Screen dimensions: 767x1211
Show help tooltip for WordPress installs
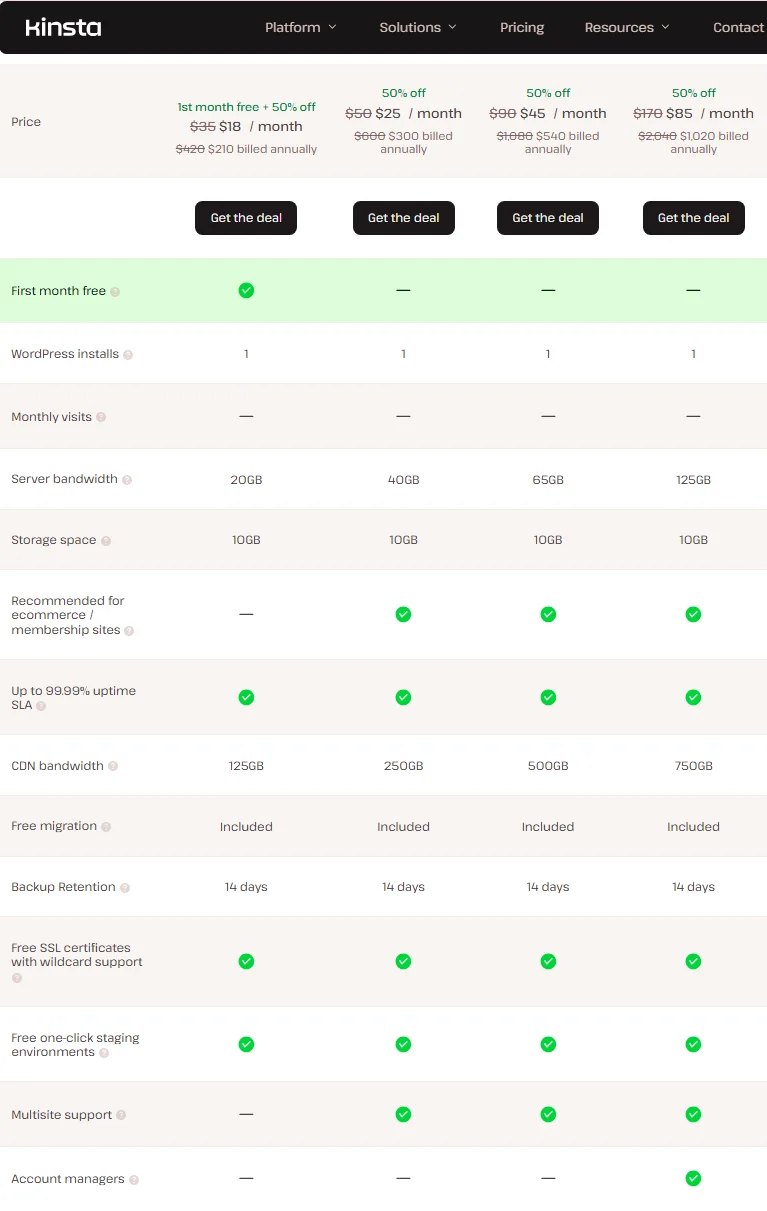click(x=128, y=355)
